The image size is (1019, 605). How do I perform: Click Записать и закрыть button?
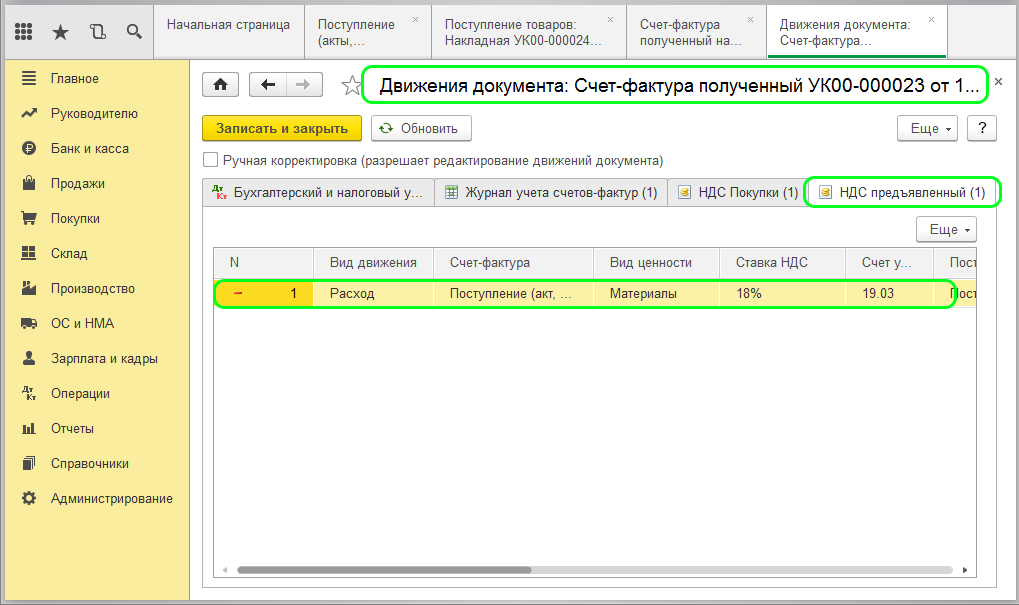[x=282, y=128]
